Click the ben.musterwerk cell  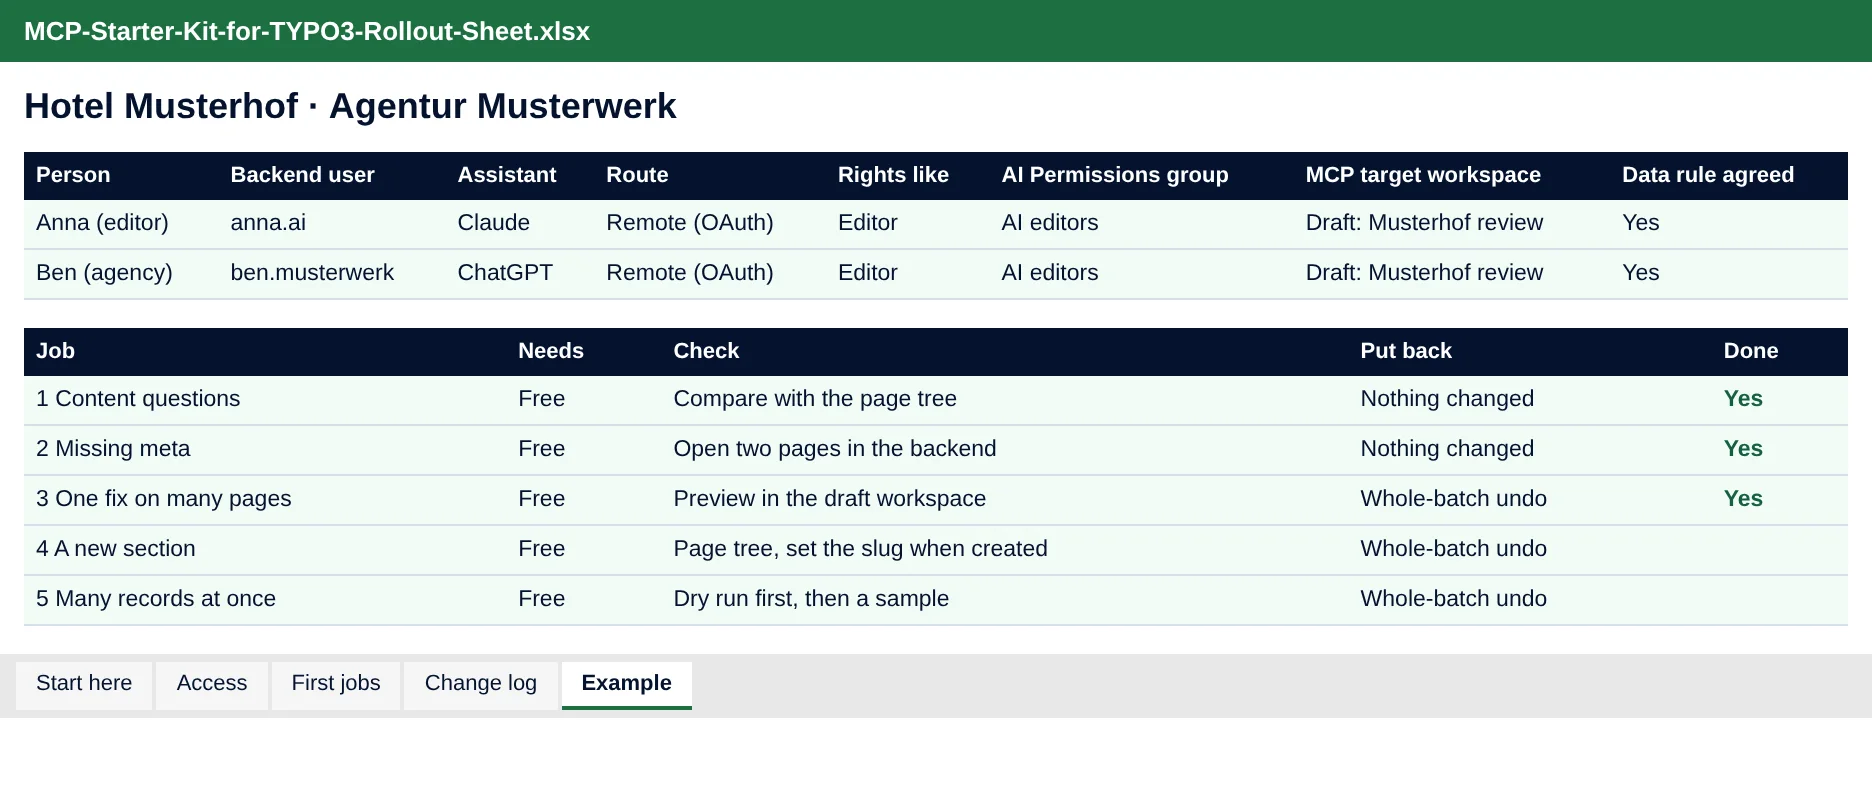[312, 273]
